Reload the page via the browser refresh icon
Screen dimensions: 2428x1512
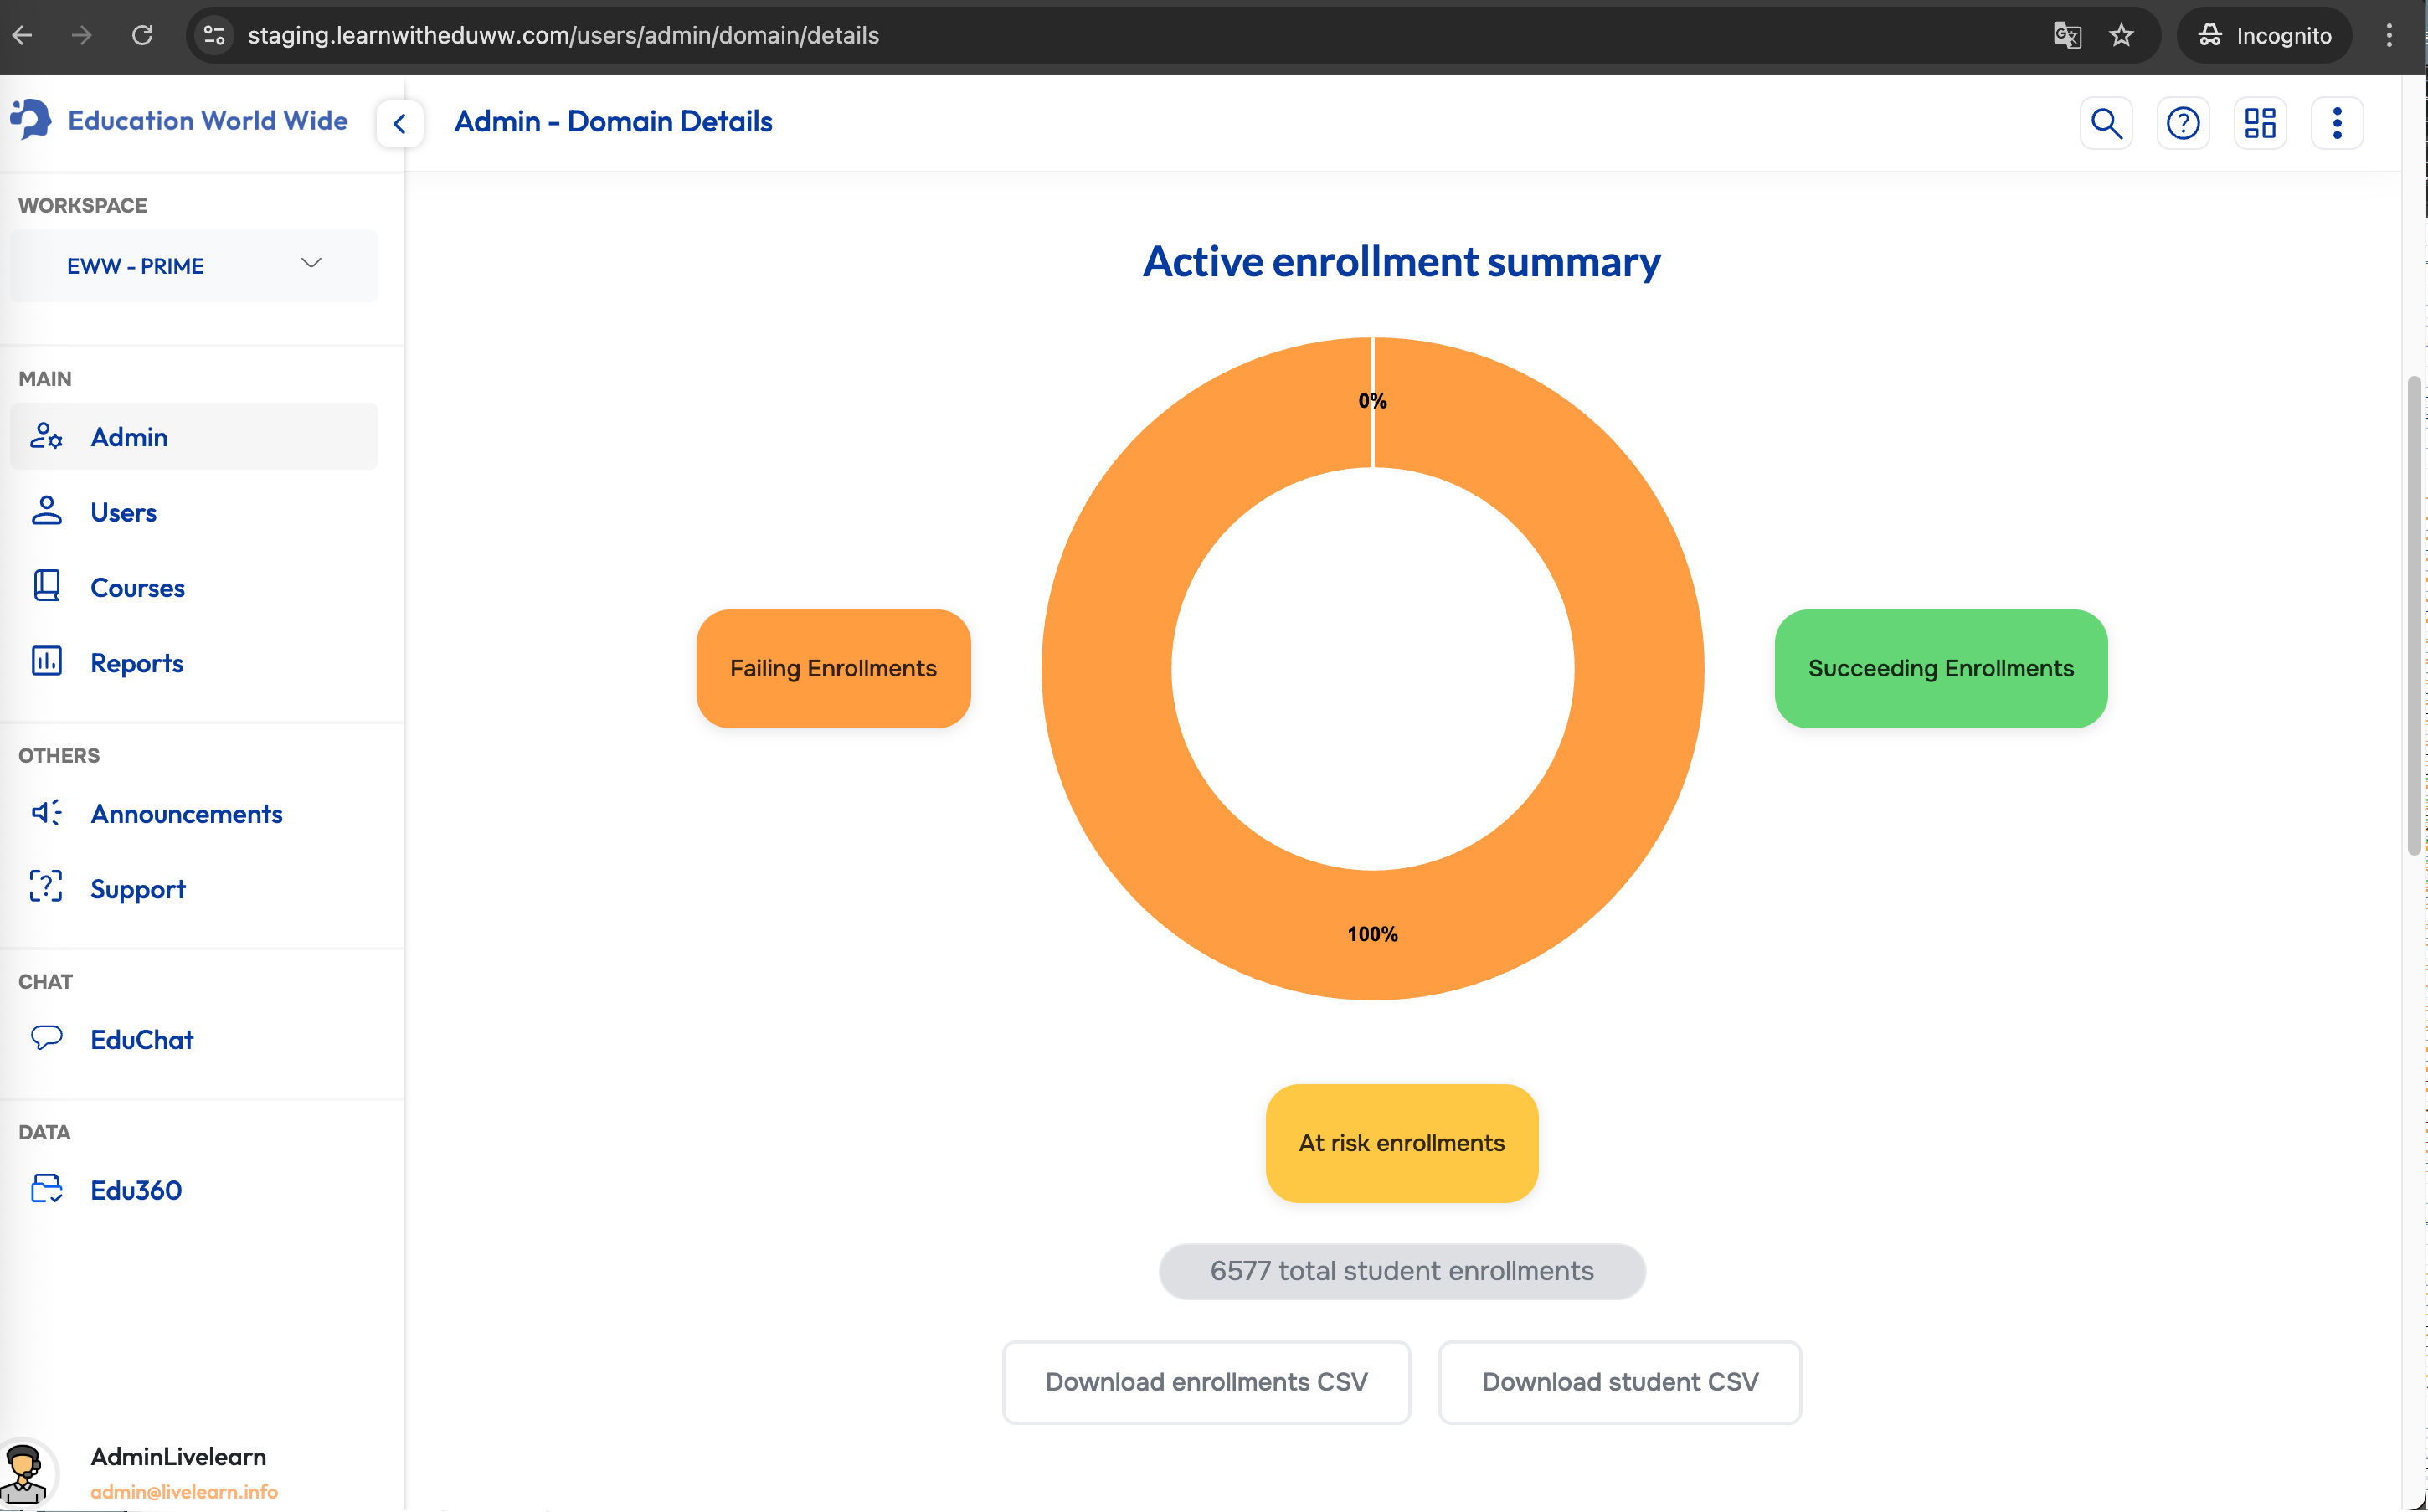click(x=142, y=36)
